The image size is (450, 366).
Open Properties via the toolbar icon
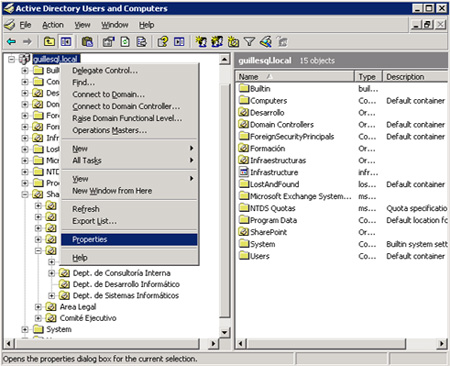coord(108,42)
